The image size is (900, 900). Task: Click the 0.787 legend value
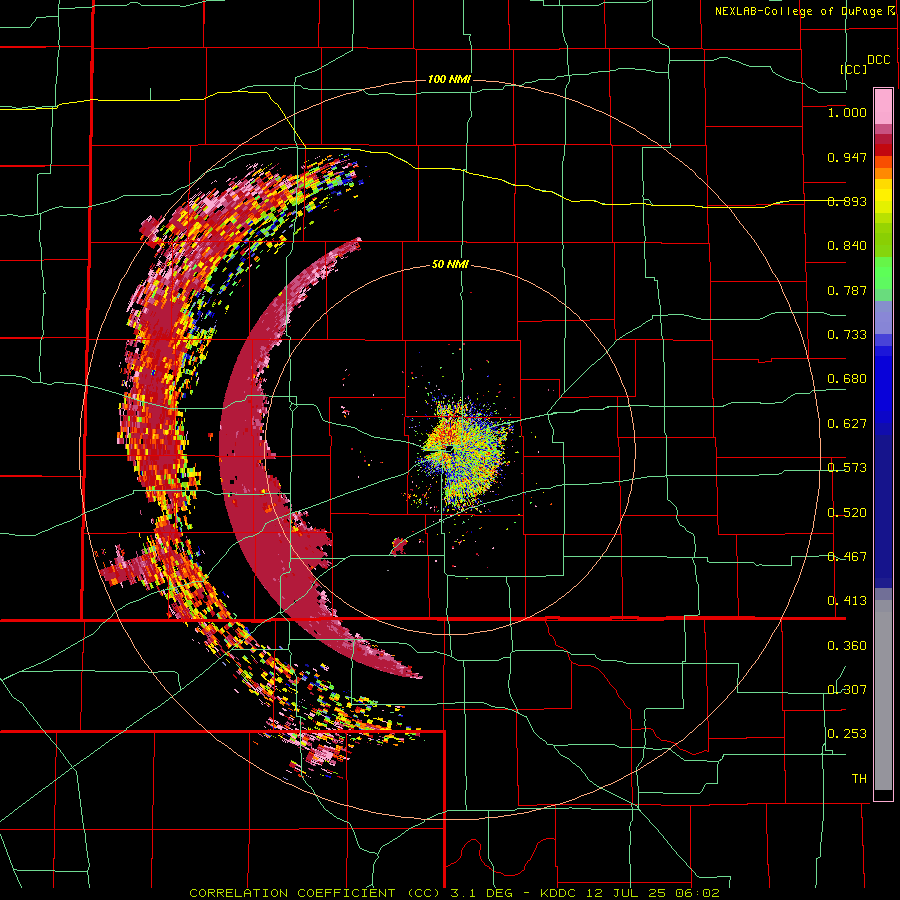tap(847, 290)
